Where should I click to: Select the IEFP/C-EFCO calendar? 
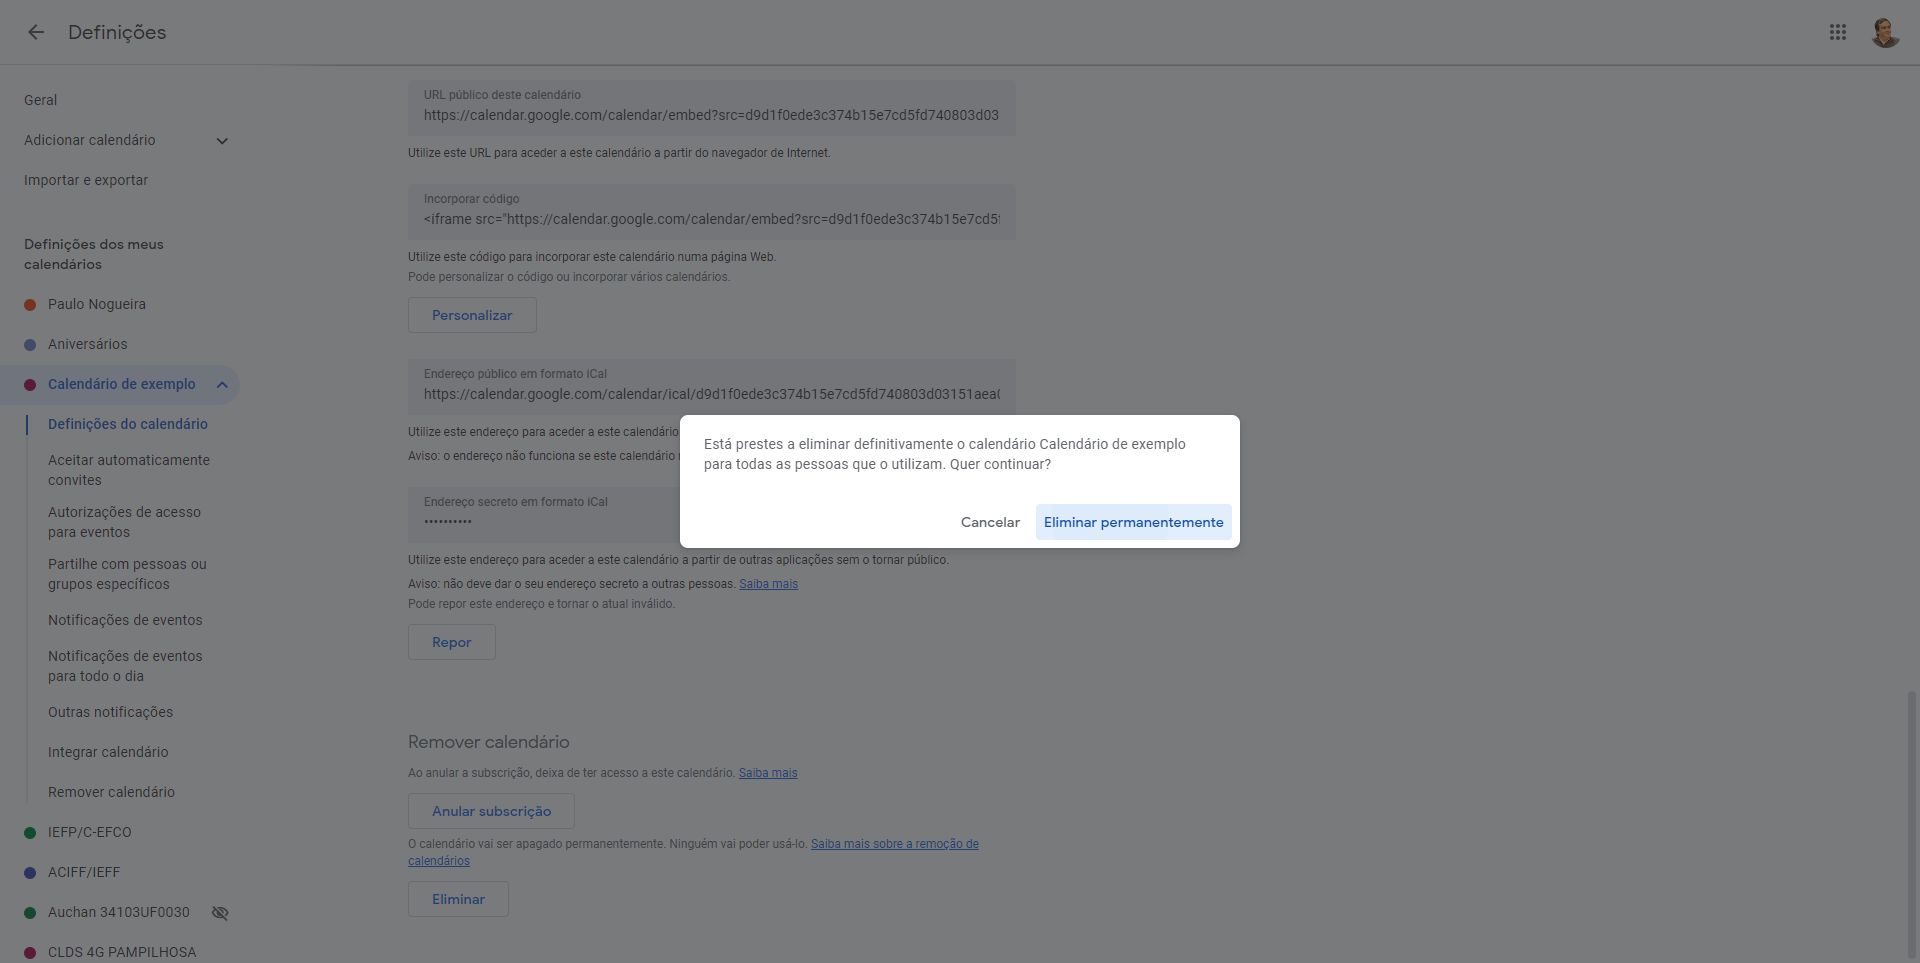coord(90,832)
